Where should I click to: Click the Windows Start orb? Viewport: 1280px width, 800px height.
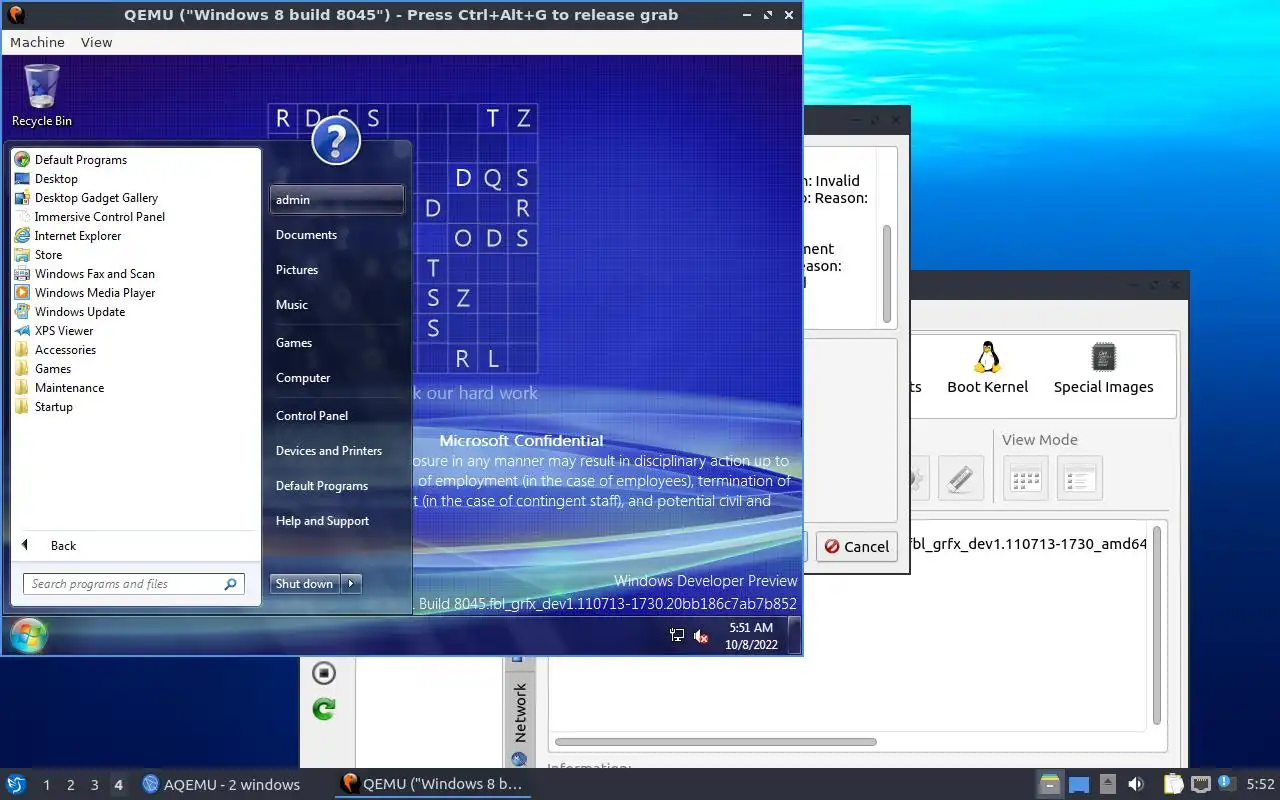pos(27,635)
